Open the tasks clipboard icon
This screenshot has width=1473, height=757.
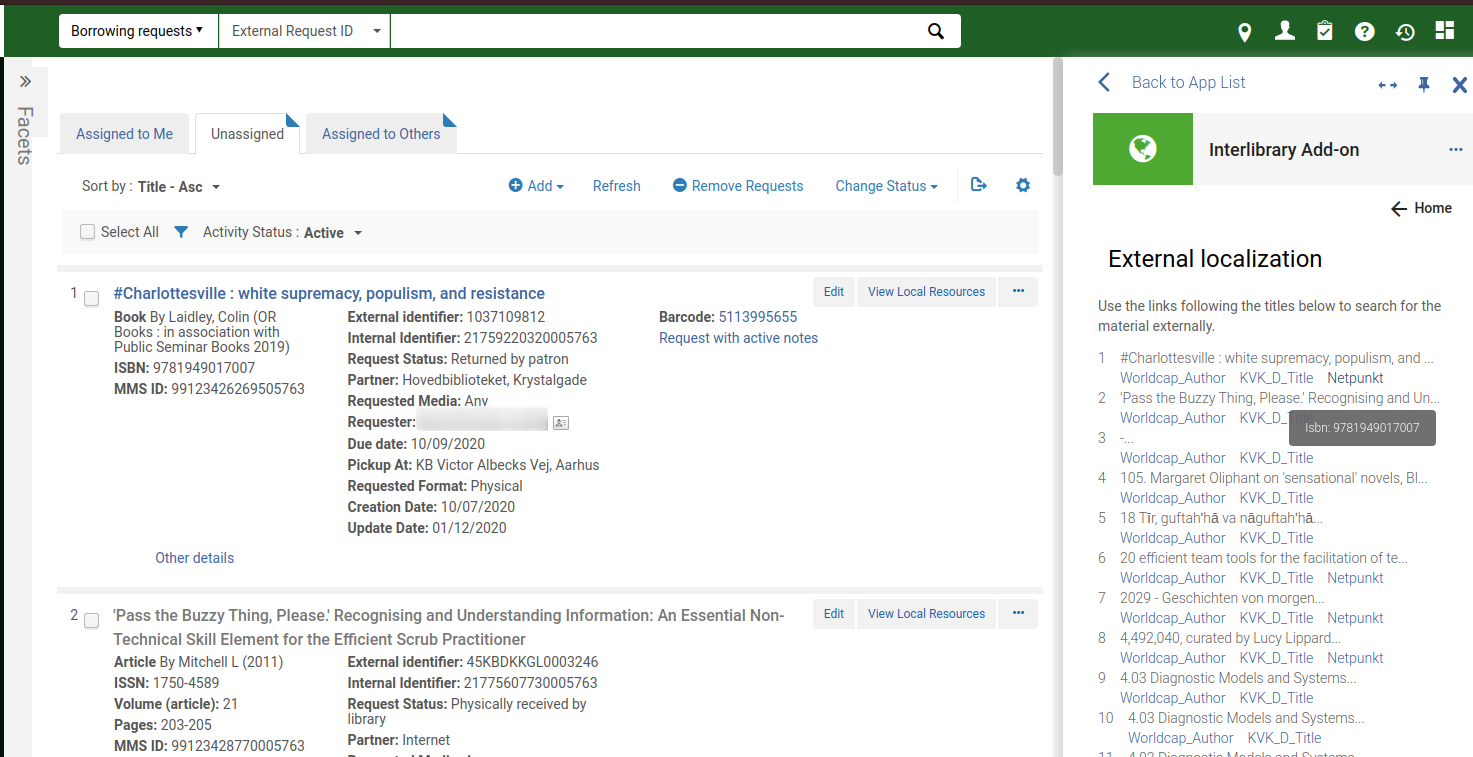coord(1324,31)
